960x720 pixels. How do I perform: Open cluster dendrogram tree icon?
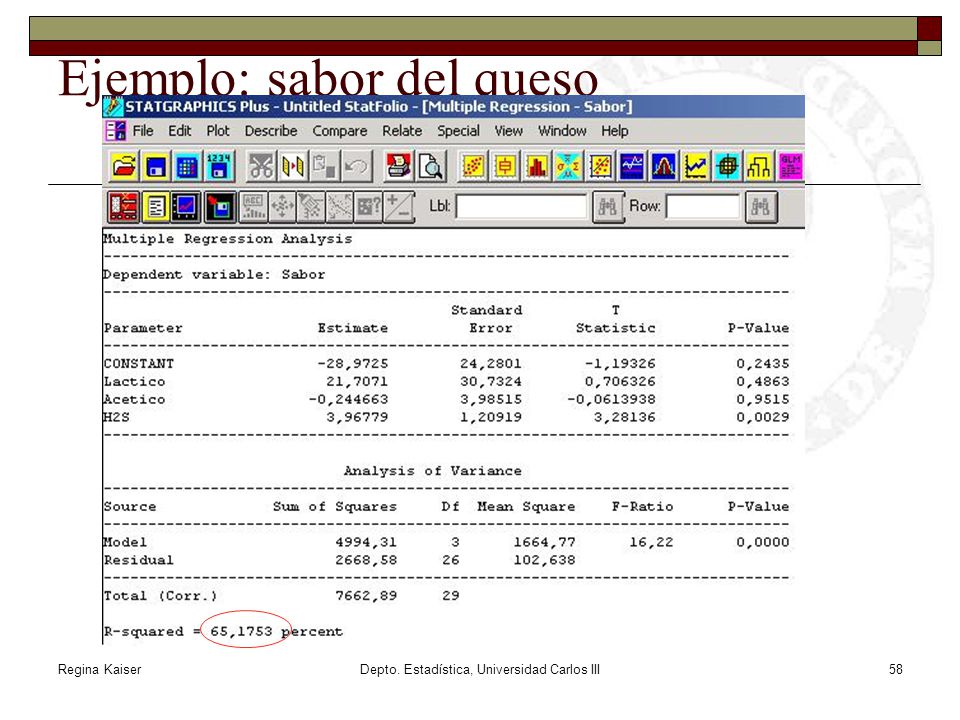(759, 166)
